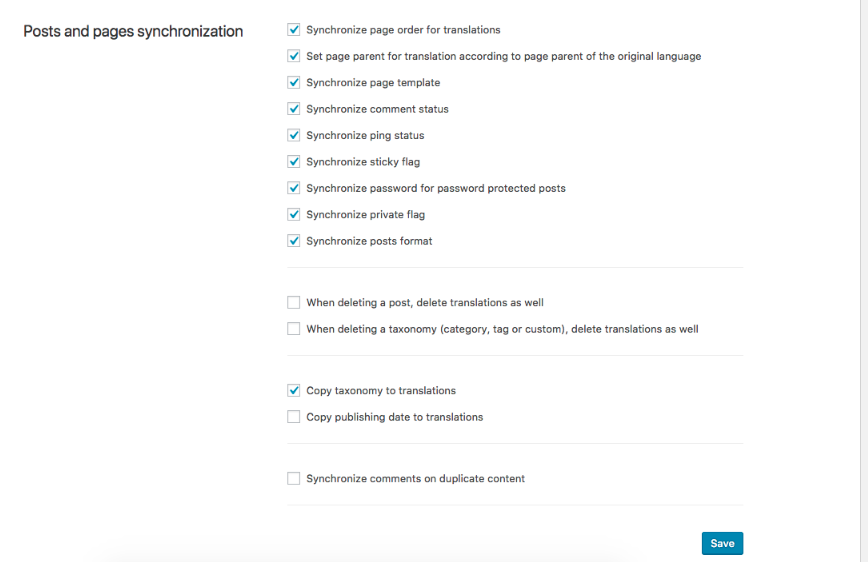
Task: Click the Save button
Action: (x=722, y=543)
